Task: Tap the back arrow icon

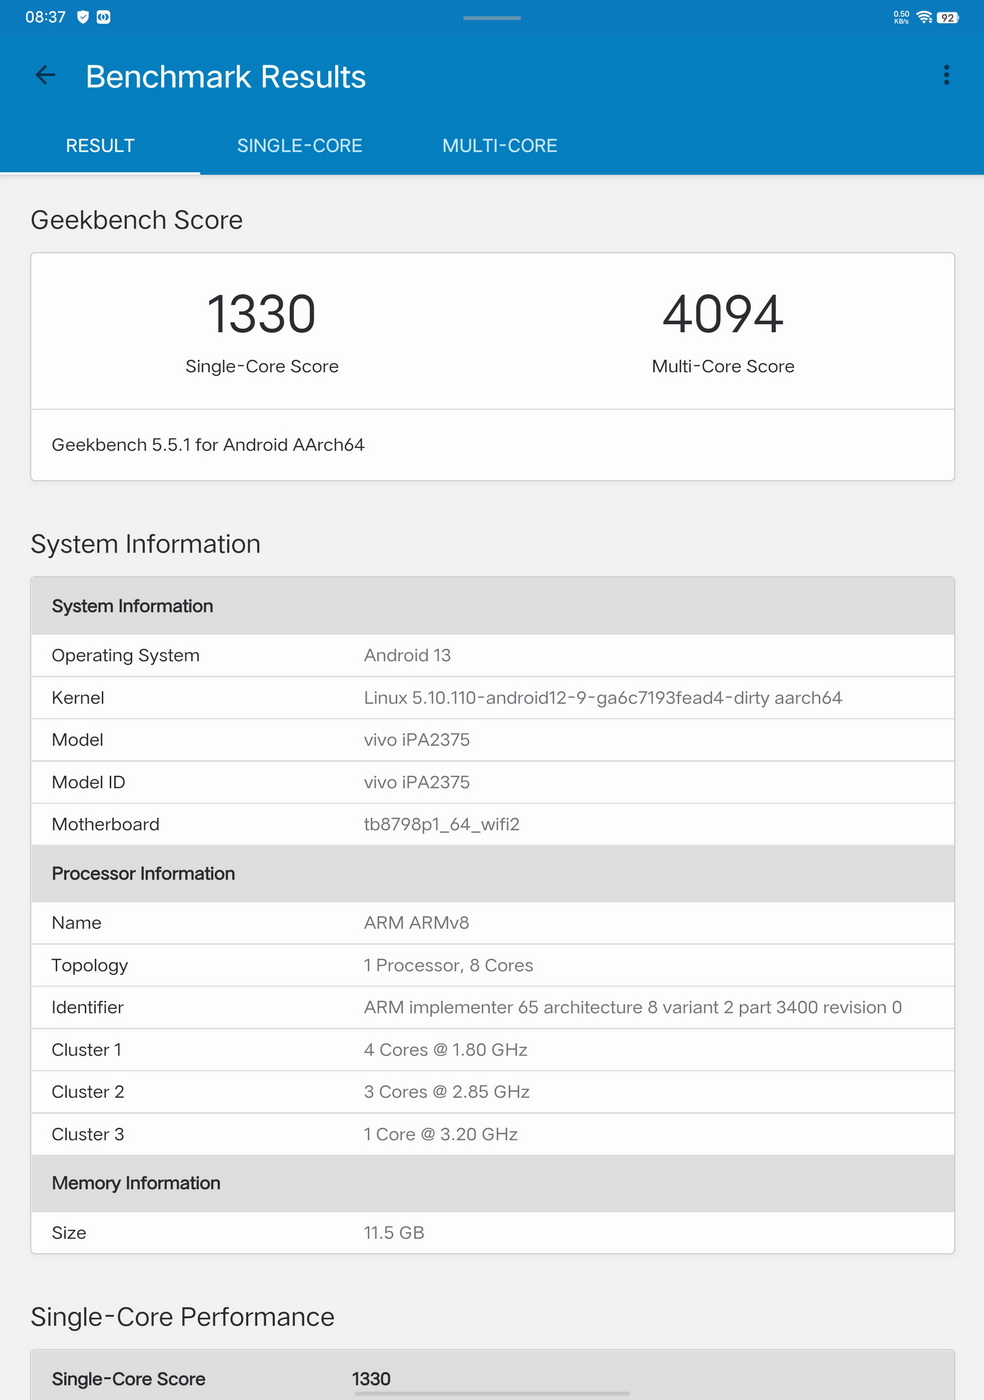Action: pyautogui.click(x=45, y=75)
